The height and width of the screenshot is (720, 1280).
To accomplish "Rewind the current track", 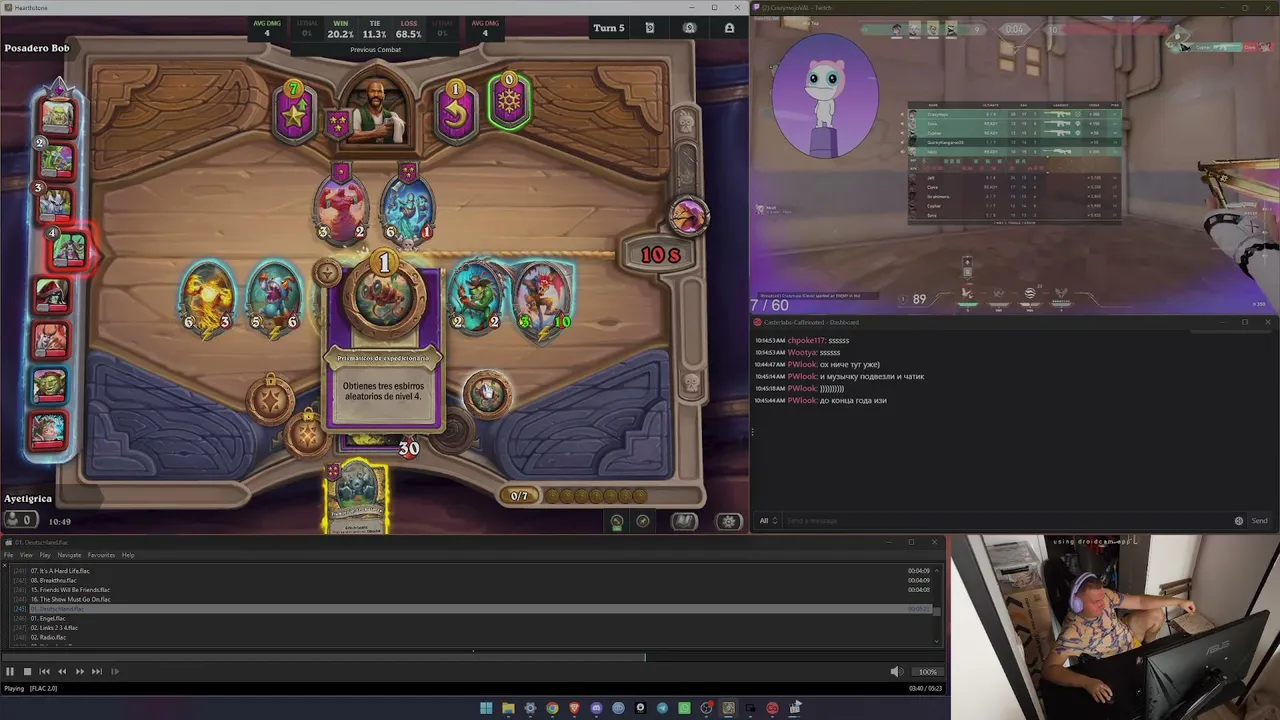I will [x=62, y=672].
